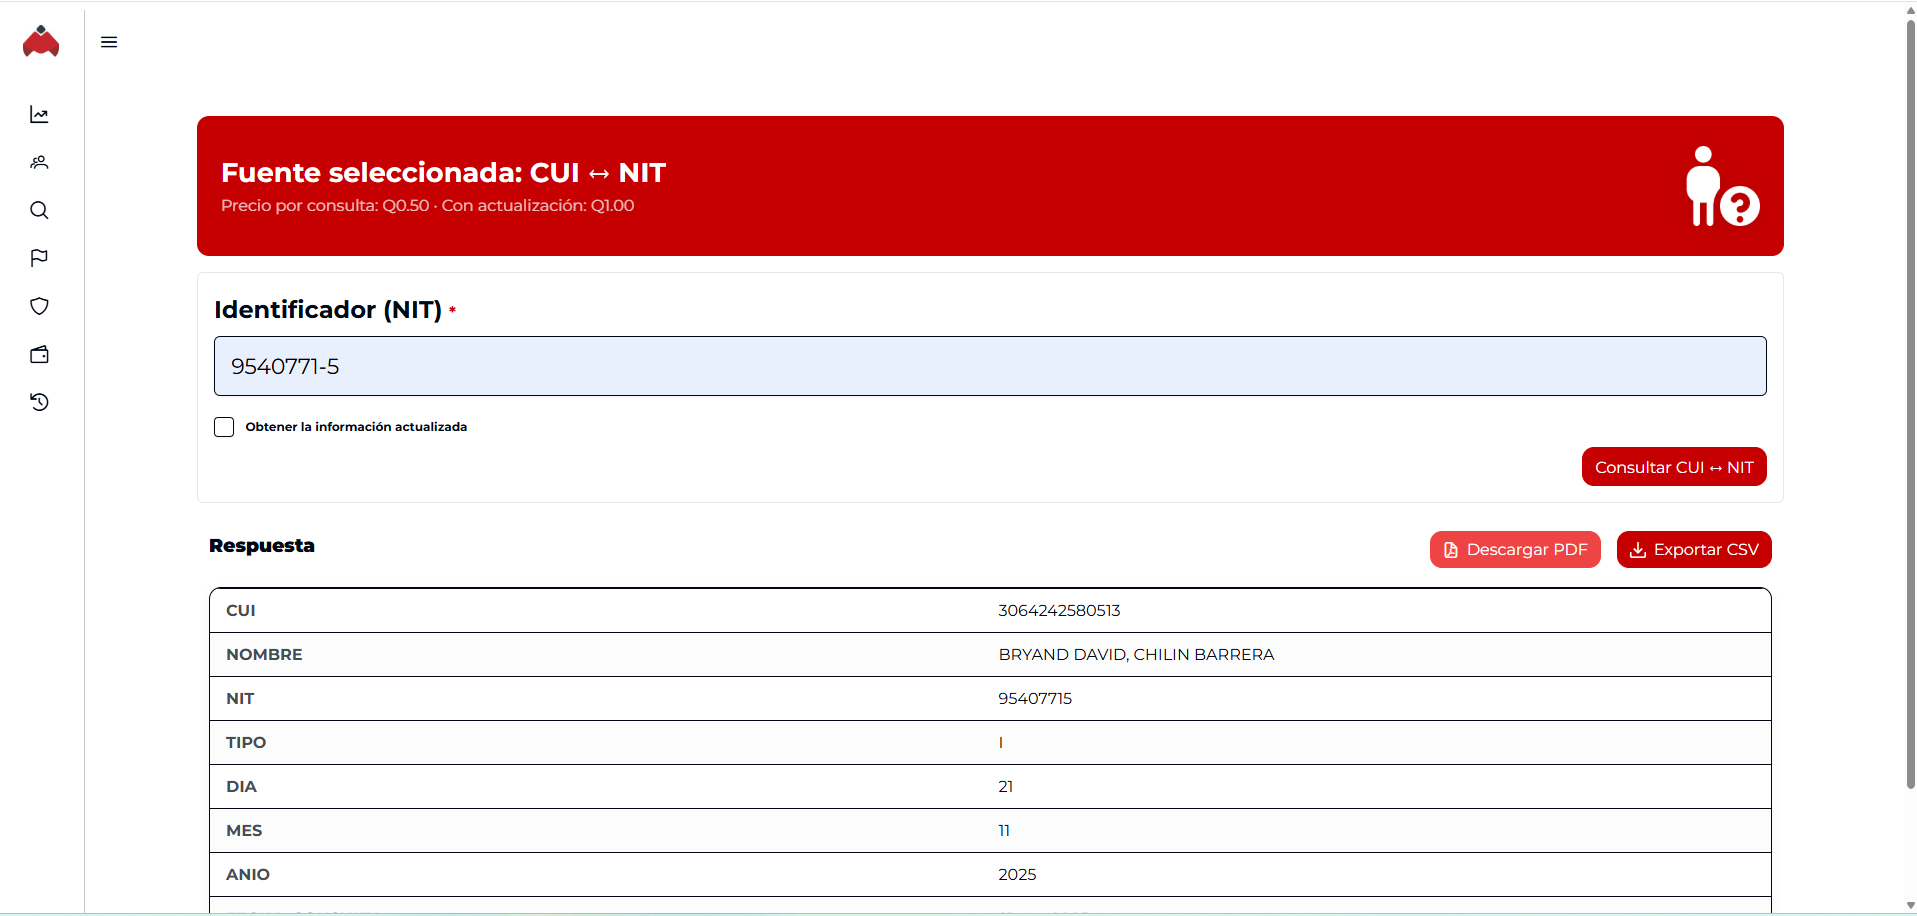This screenshot has height=916, width=1917.
Task: Click the Identificador (NIT) input field
Action: click(989, 366)
